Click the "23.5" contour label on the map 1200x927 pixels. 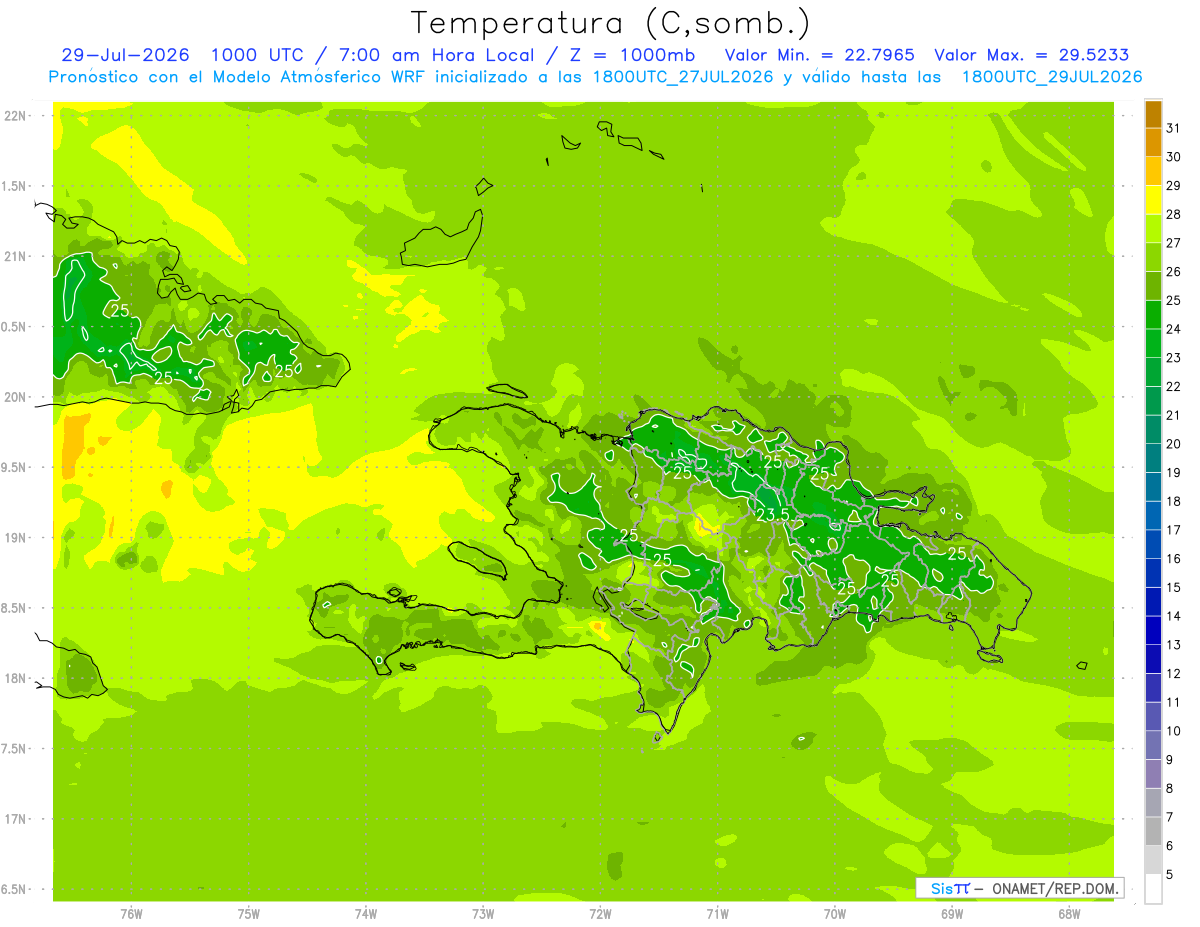tap(772, 514)
